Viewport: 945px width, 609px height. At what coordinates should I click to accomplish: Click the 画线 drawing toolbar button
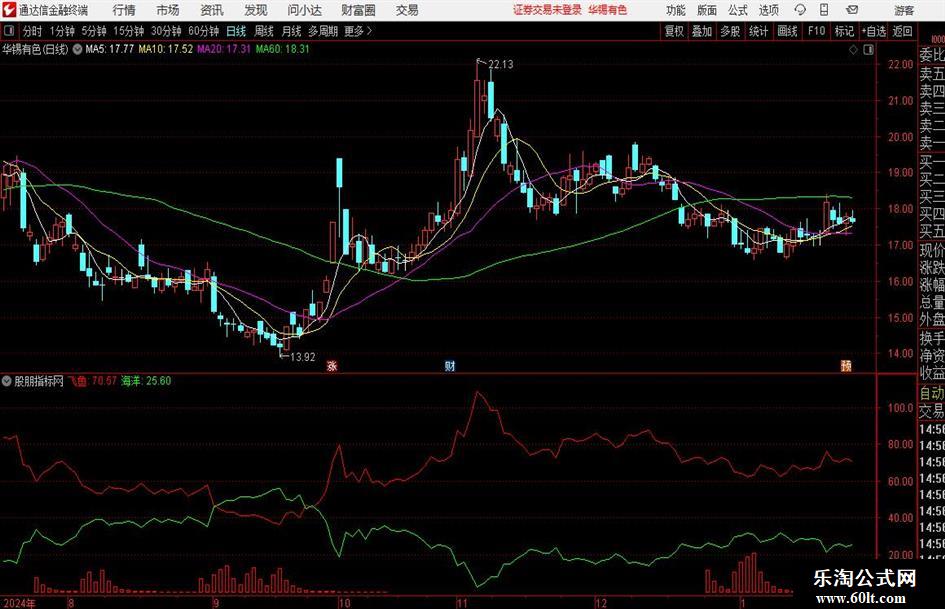click(x=788, y=31)
